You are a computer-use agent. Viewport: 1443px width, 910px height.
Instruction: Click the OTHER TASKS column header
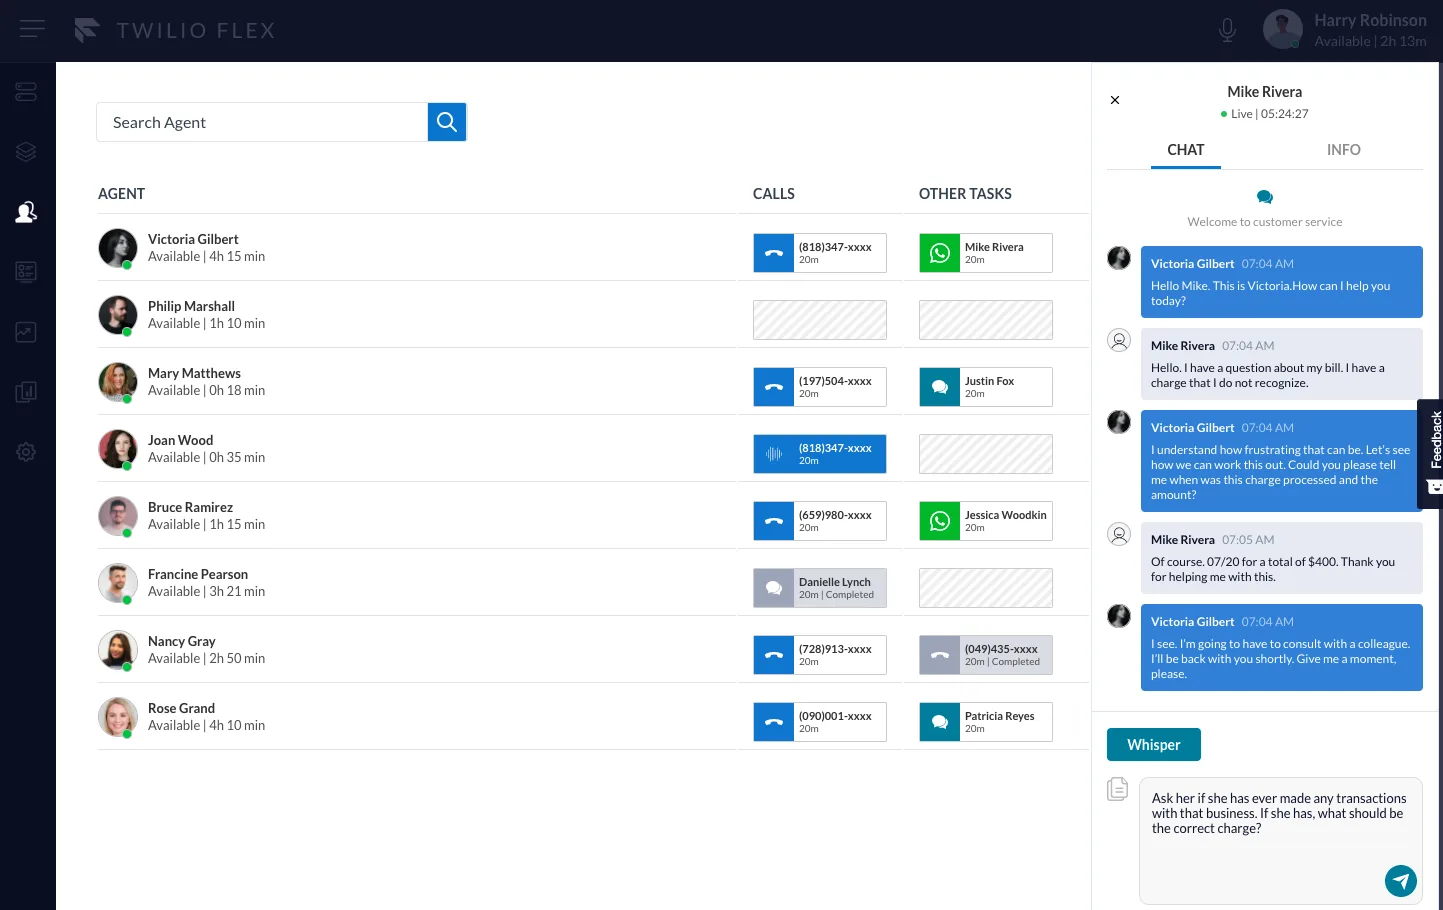coord(965,194)
